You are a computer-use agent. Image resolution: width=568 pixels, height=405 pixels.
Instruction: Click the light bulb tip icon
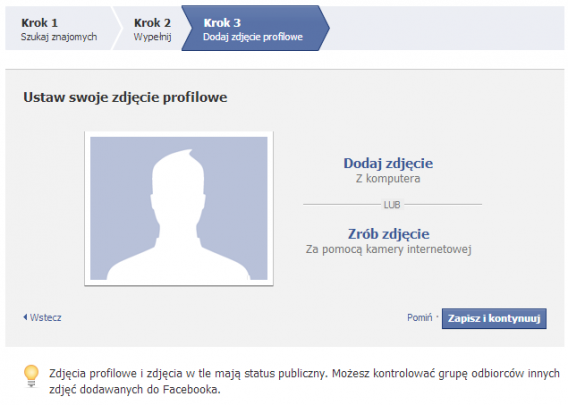[31, 376]
